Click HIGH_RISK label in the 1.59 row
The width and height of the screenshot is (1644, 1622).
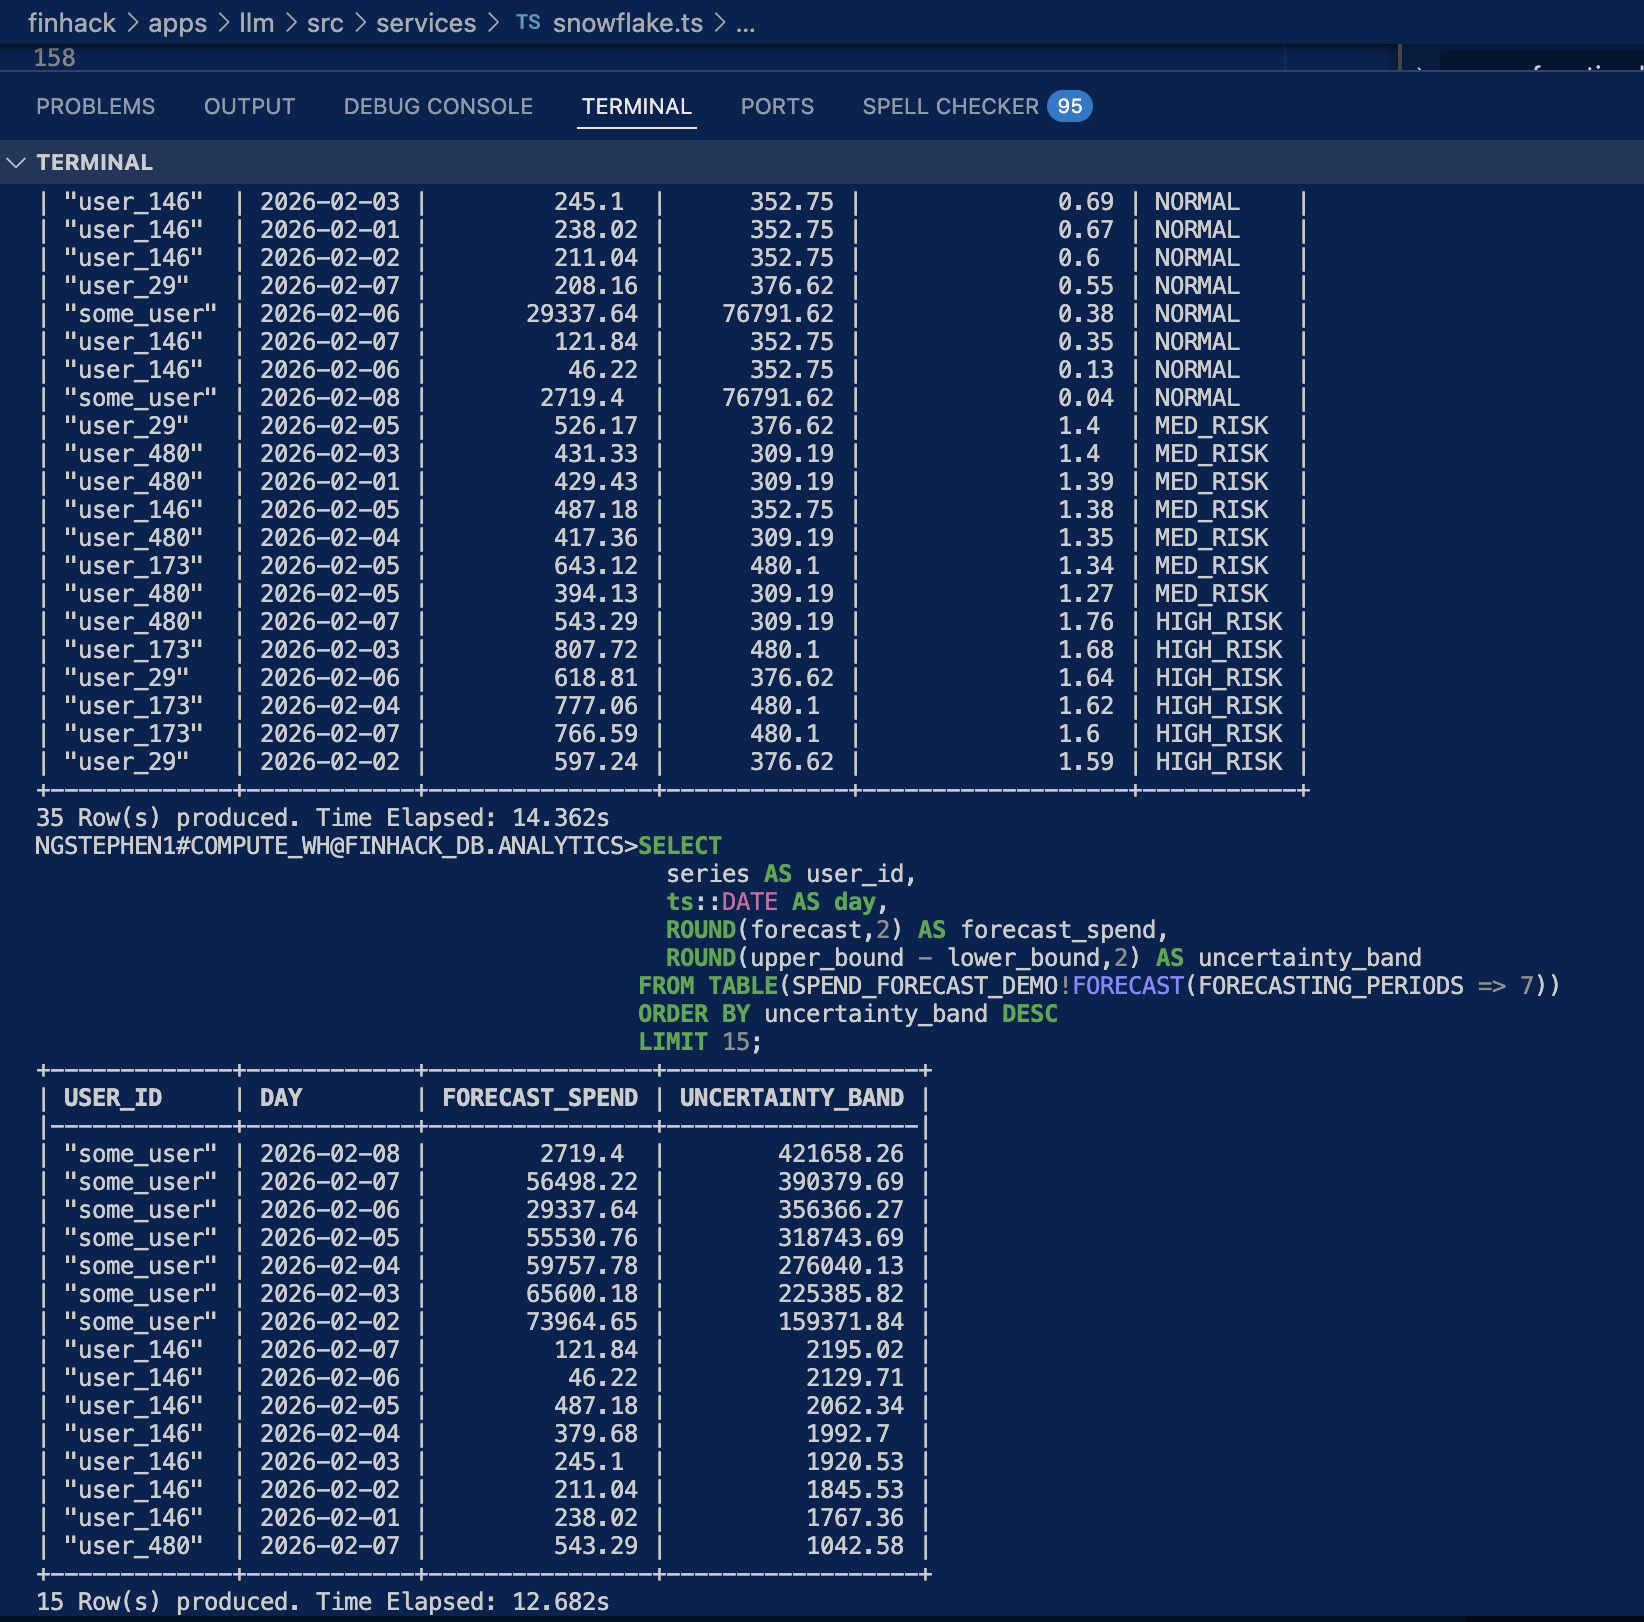1218,762
